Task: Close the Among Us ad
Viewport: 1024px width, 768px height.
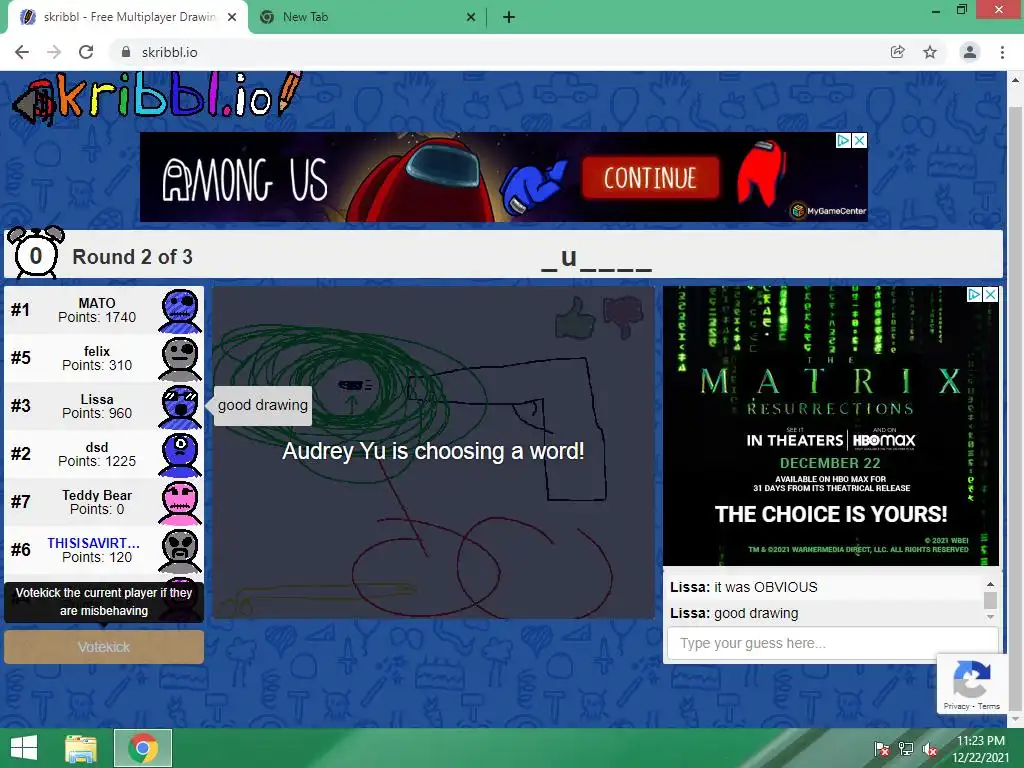Action: [860, 140]
